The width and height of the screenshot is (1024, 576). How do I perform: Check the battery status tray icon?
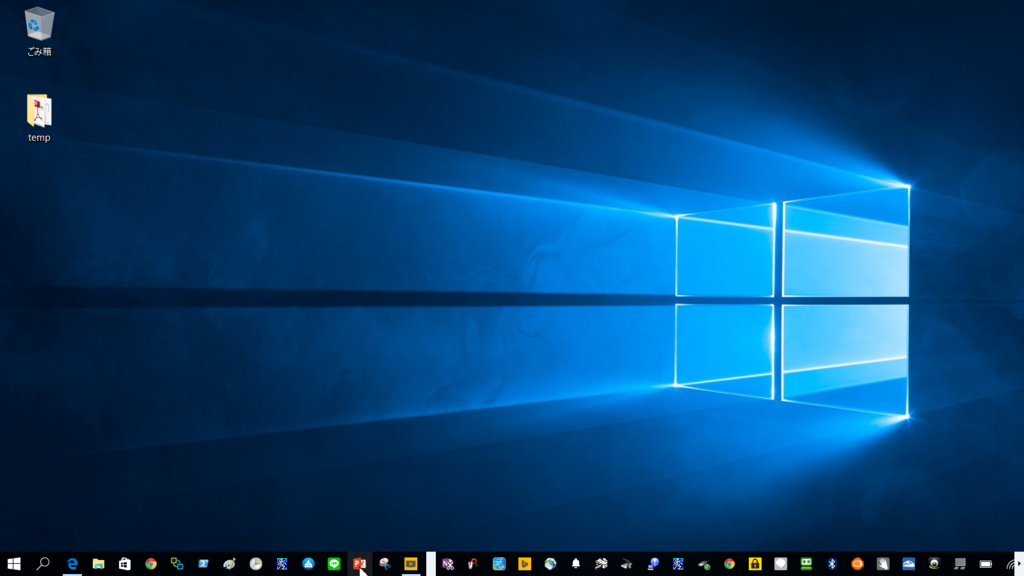pyautogui.click(x=985, y=564)
